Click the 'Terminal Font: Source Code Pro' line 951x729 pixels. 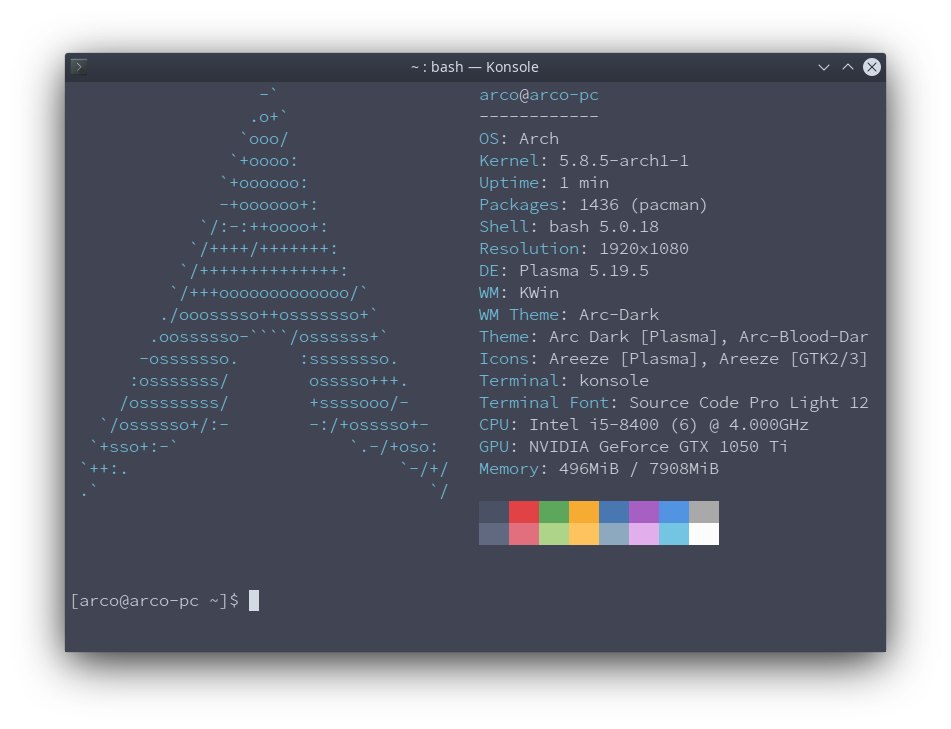click(x=673, y=403)
